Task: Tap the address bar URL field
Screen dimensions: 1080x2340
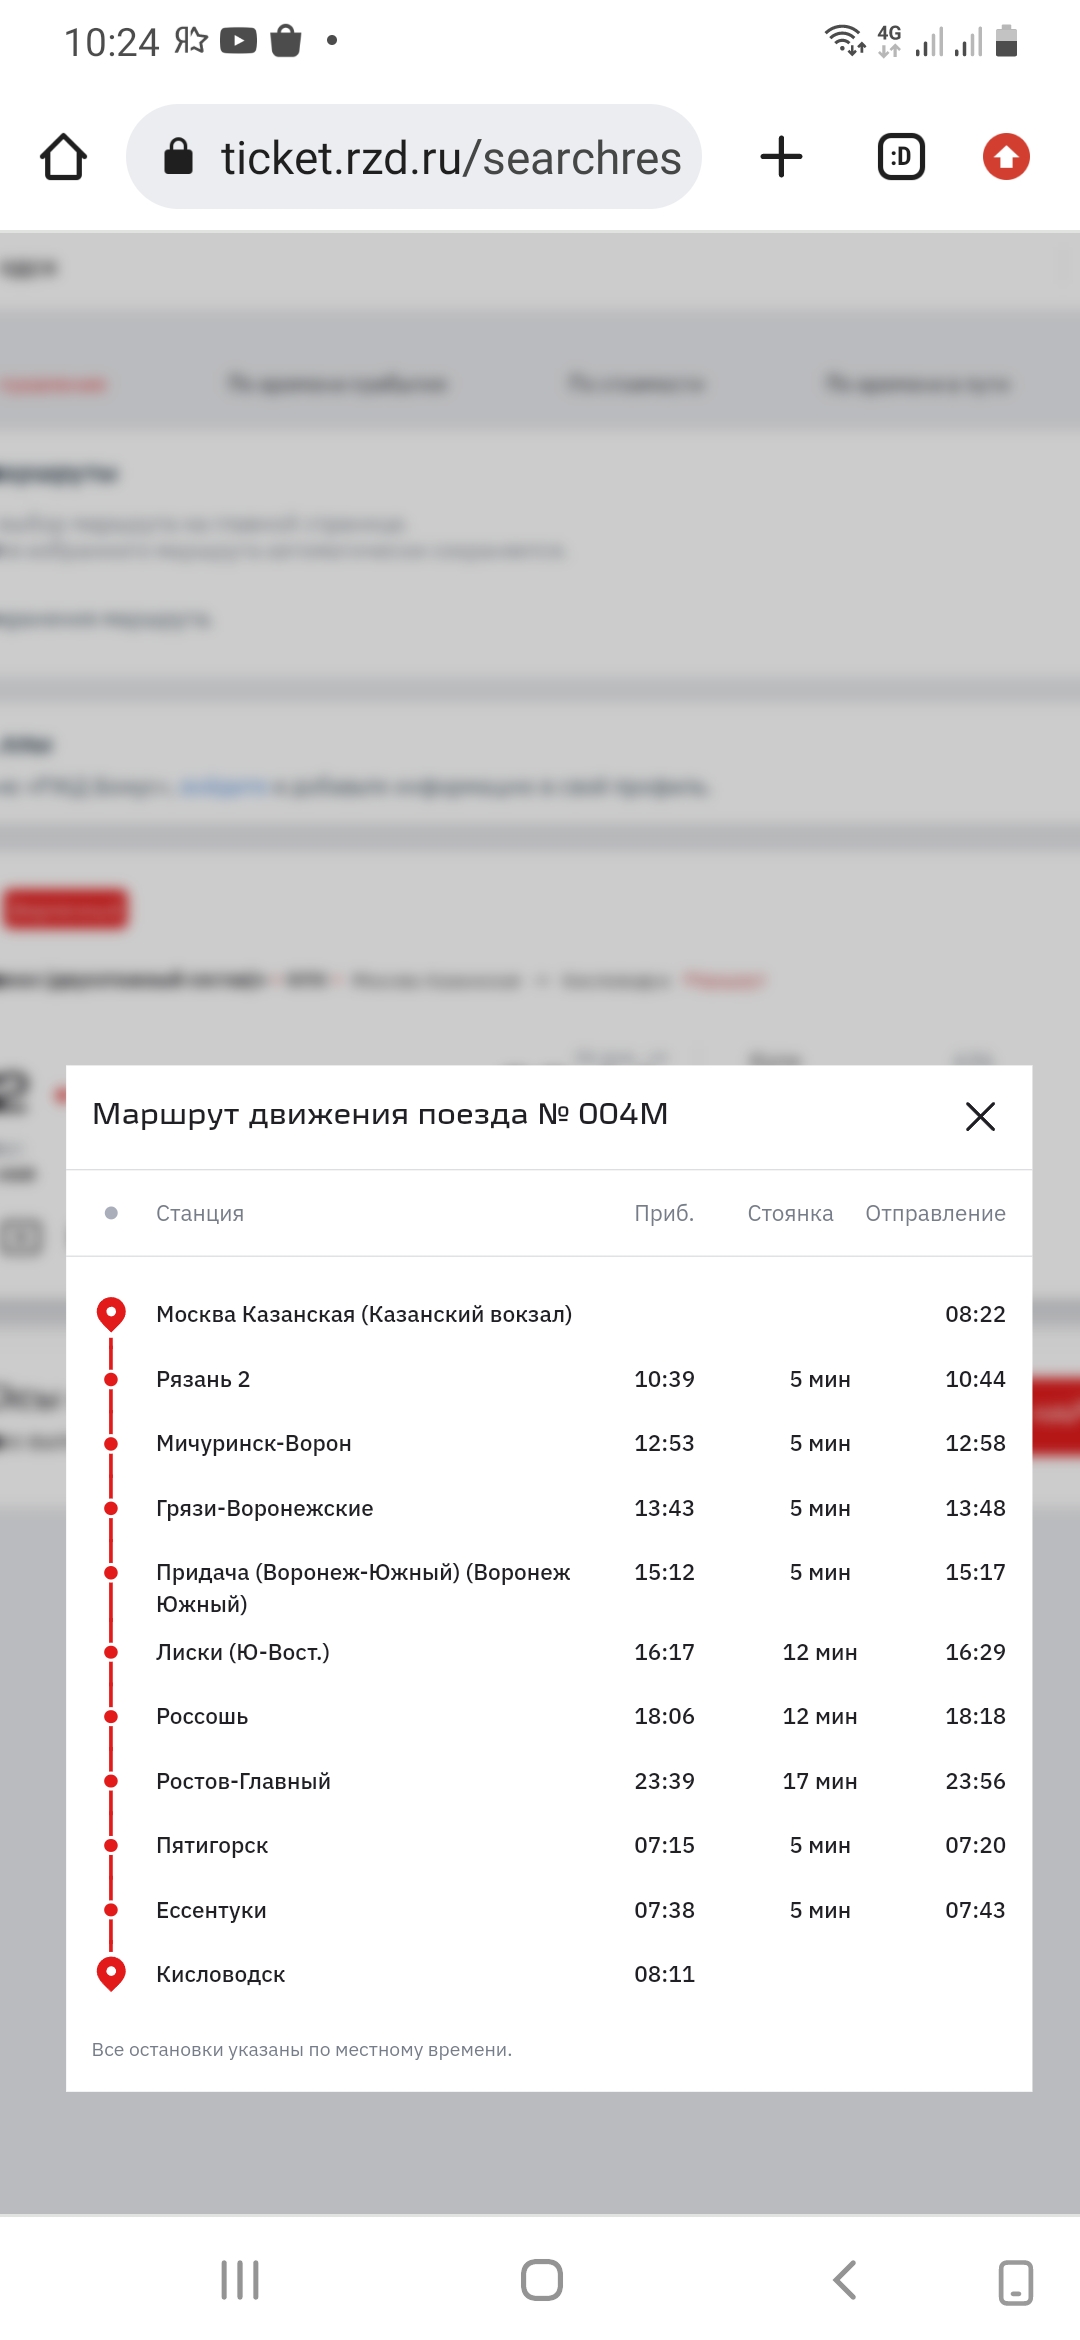Action: [450, 158]
